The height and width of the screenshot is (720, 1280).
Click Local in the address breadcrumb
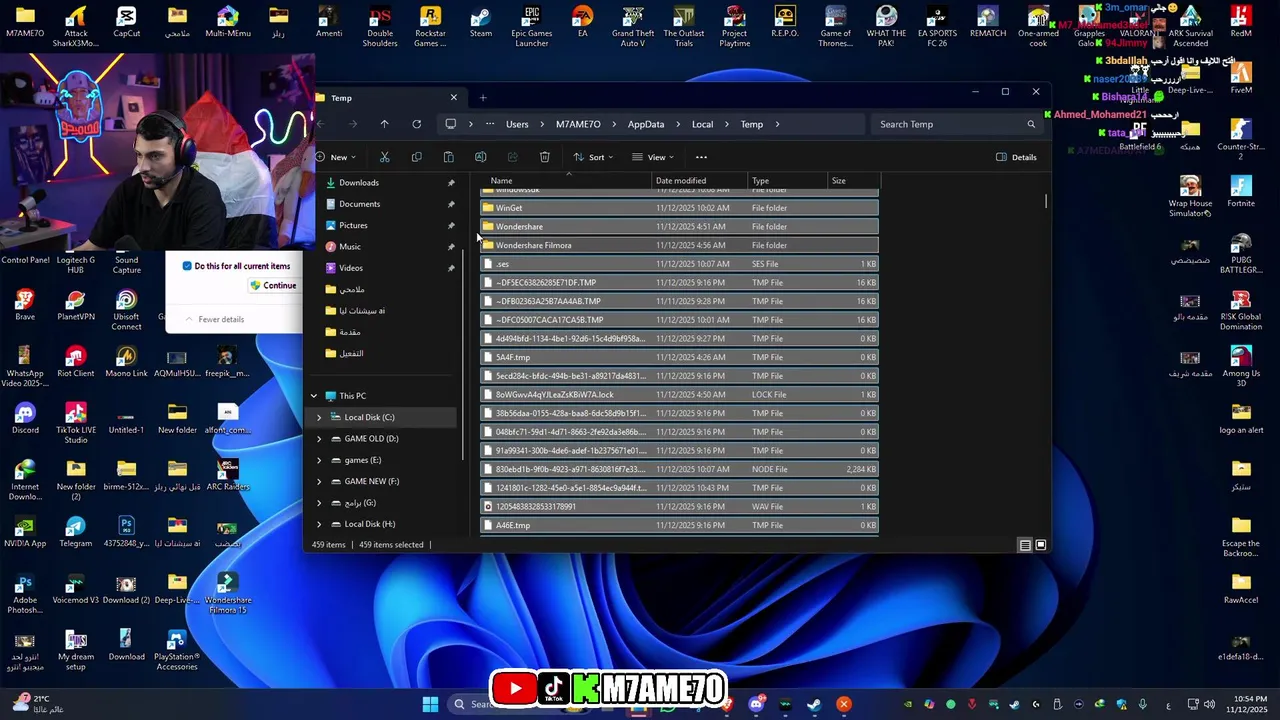pos(703,124)
